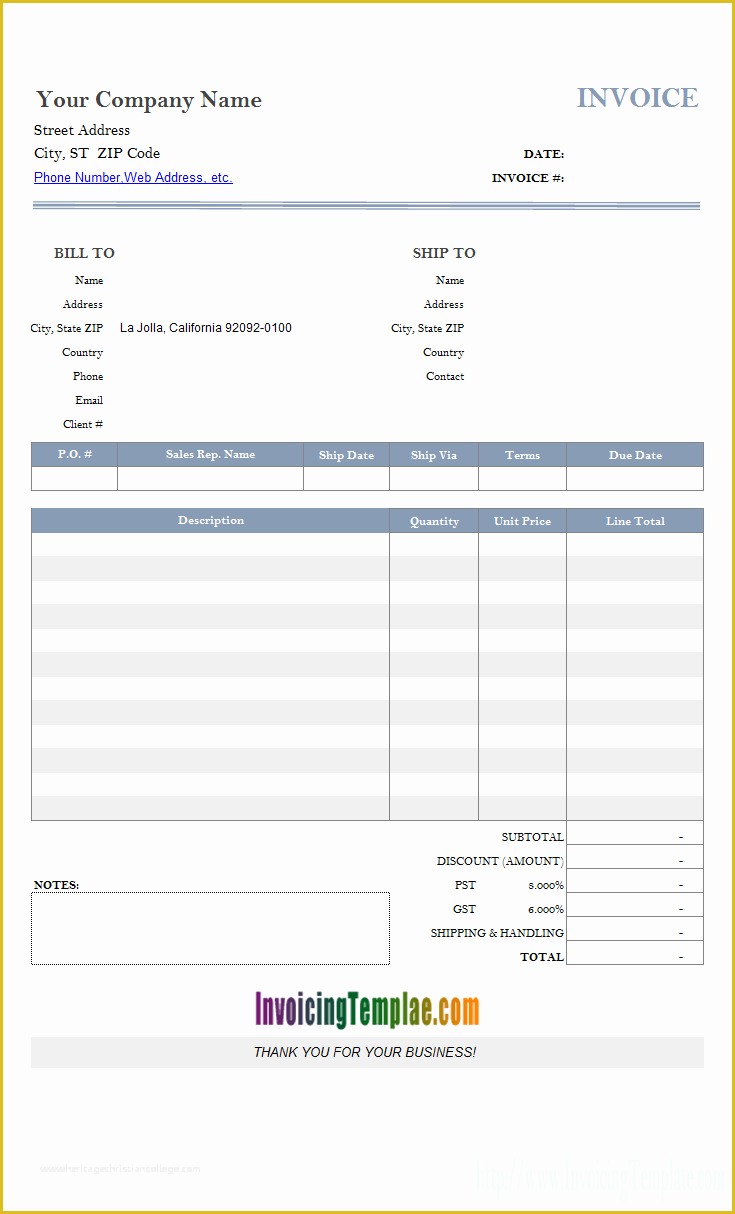Click the SHIPPING & HANDLING label
Image resolution: width=735 pixels, height=1214 pixels.
[497, 933]
